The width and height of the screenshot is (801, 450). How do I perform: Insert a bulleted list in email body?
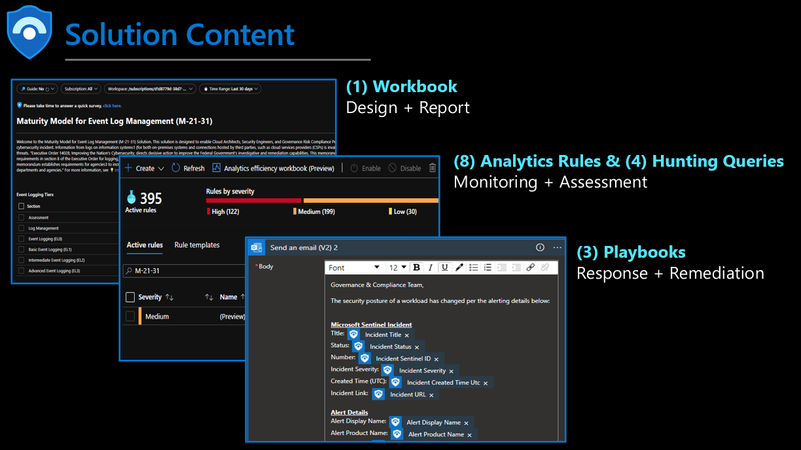click(x=474, y=268)
